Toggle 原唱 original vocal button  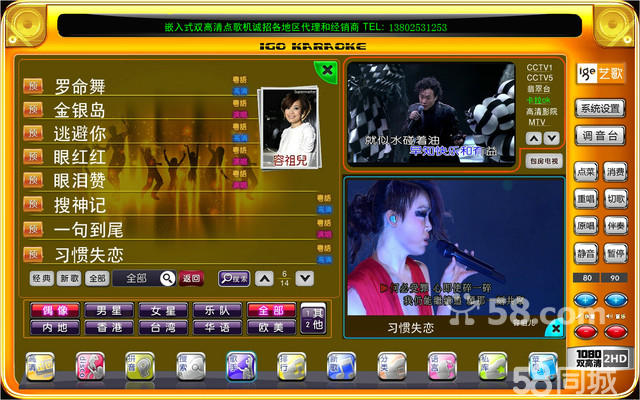586,226
